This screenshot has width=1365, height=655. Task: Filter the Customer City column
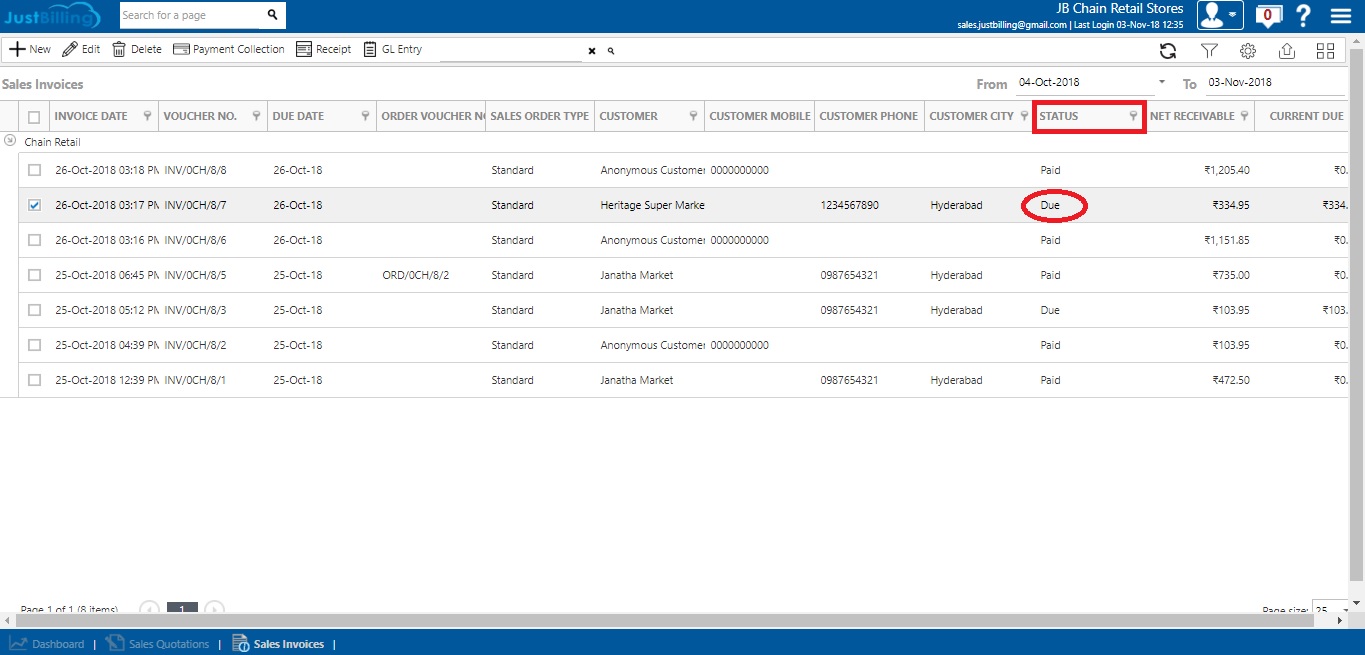click(x=1023, y=116)
